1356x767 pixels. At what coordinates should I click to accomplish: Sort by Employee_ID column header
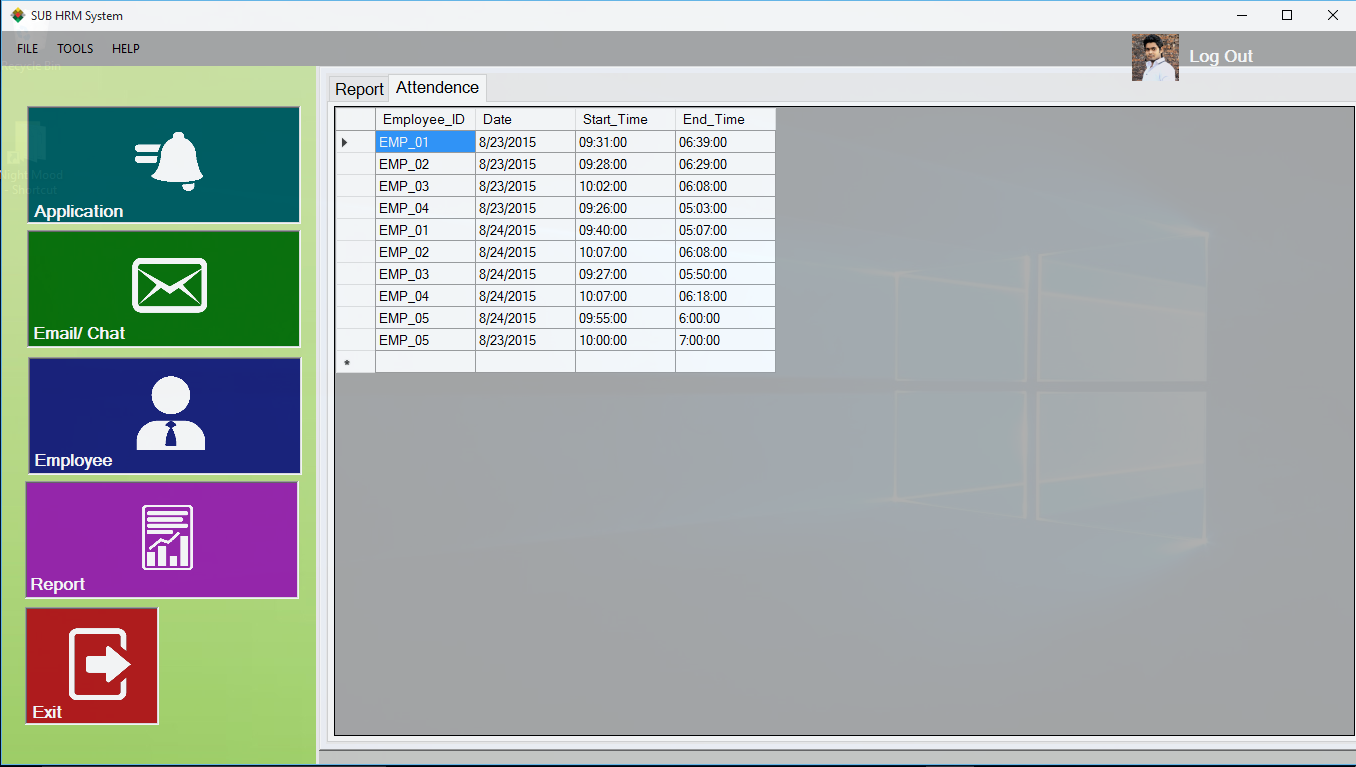click(425, 119)
